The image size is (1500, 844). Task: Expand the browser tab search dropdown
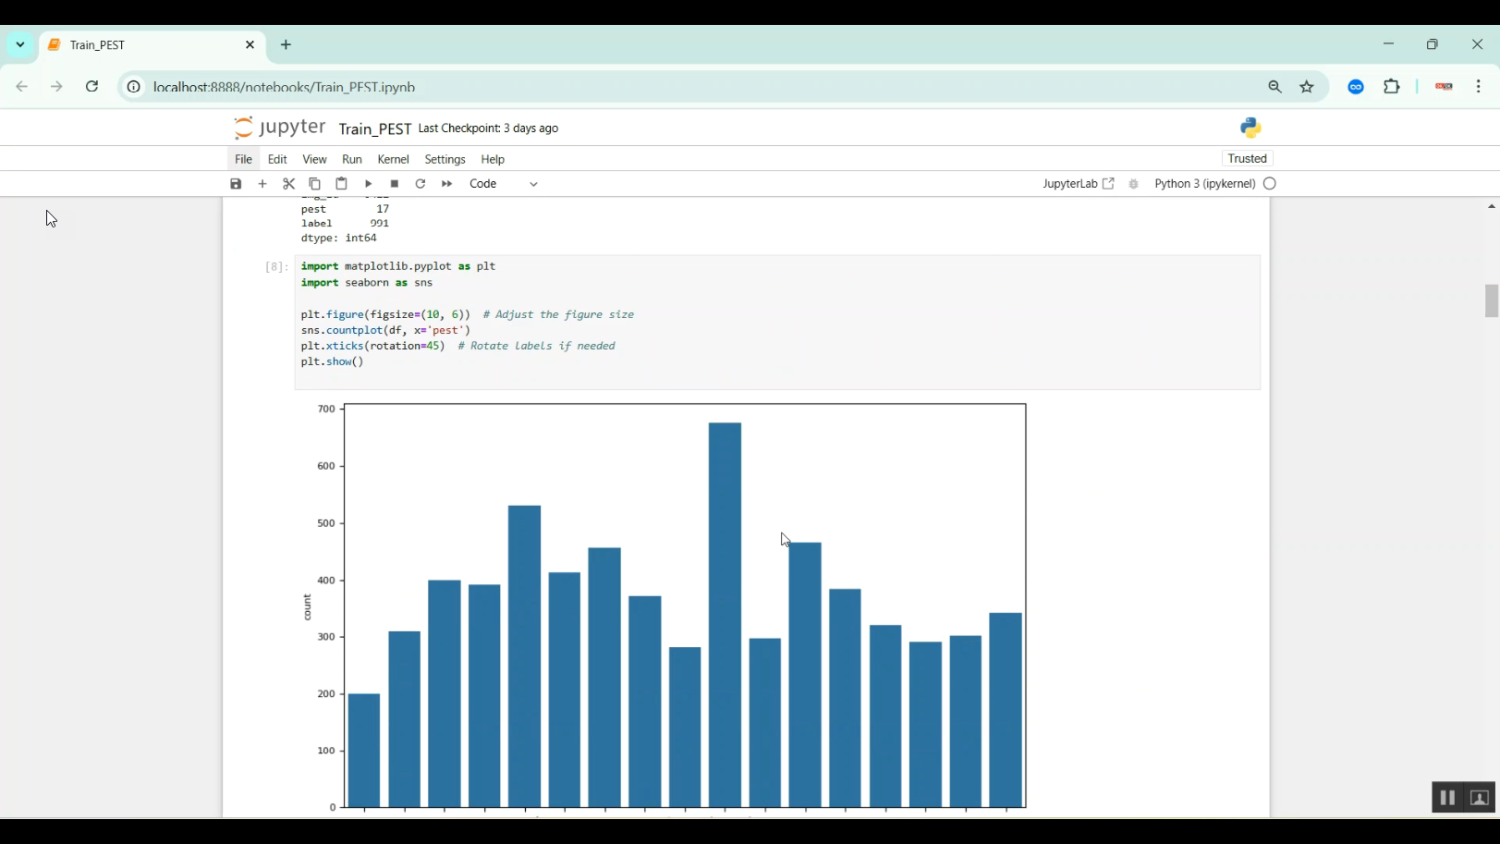(20, 45)
